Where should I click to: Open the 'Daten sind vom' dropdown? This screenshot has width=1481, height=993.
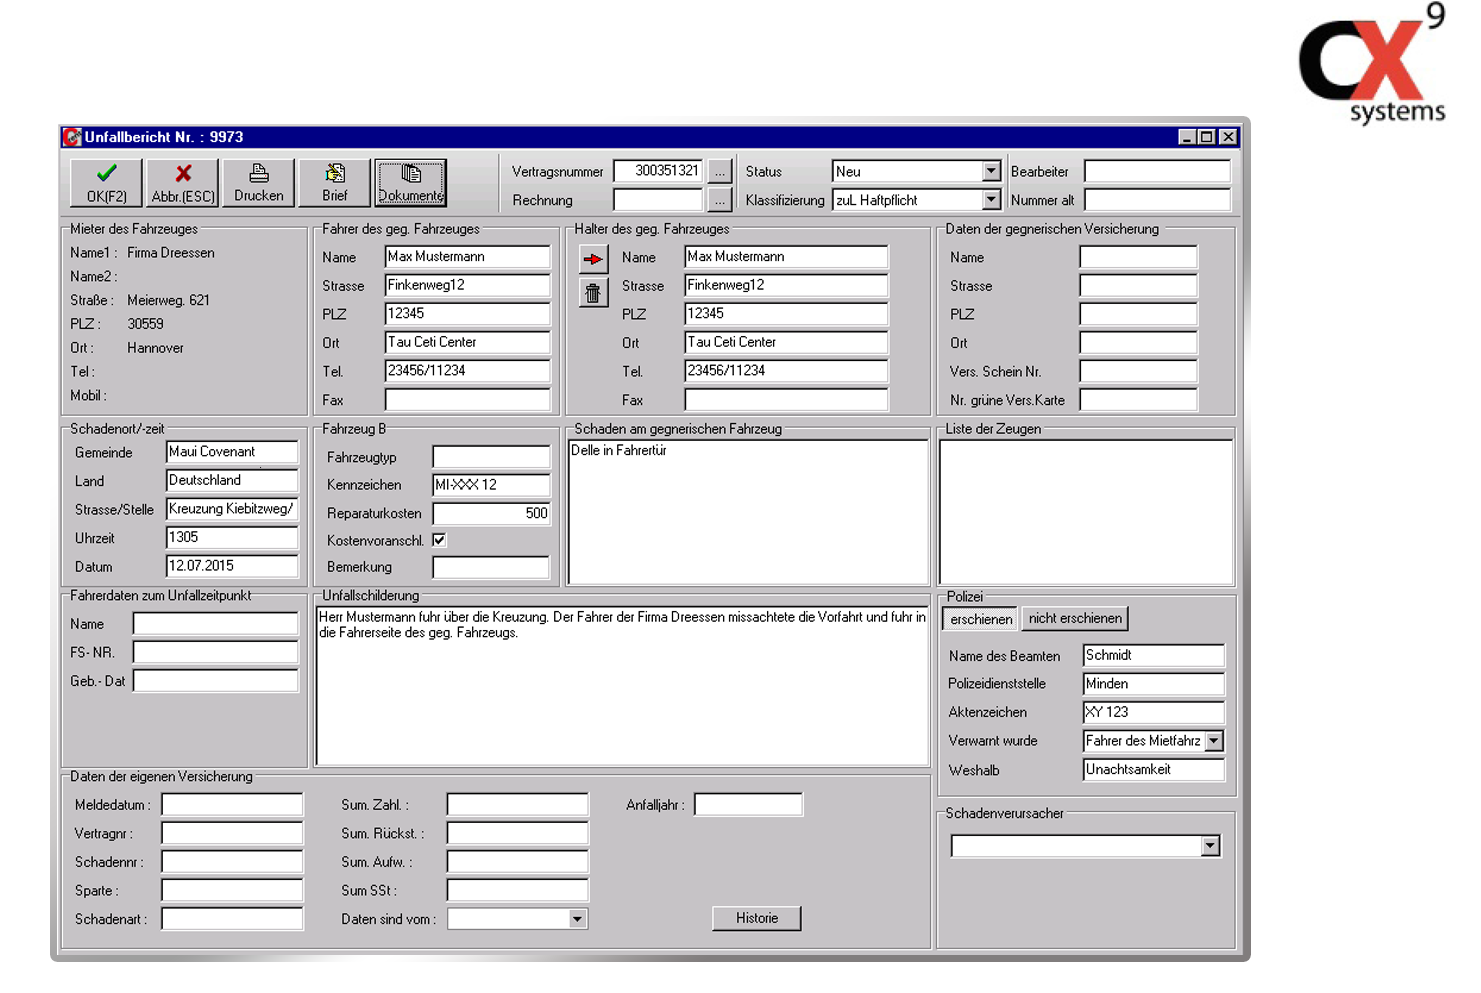577,918
